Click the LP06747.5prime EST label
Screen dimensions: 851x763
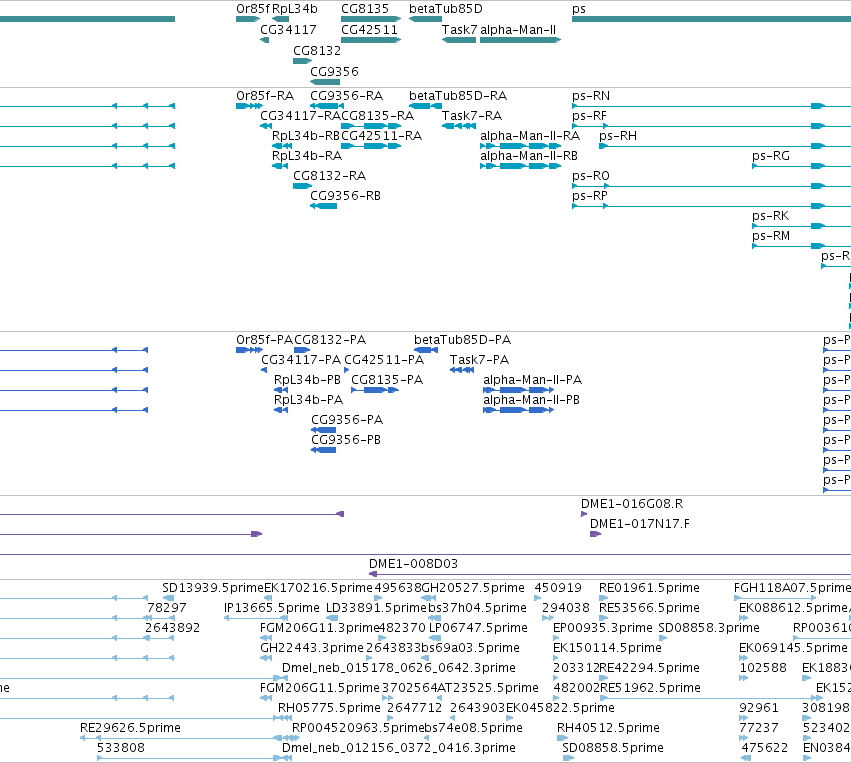click(x=478, y=628)
